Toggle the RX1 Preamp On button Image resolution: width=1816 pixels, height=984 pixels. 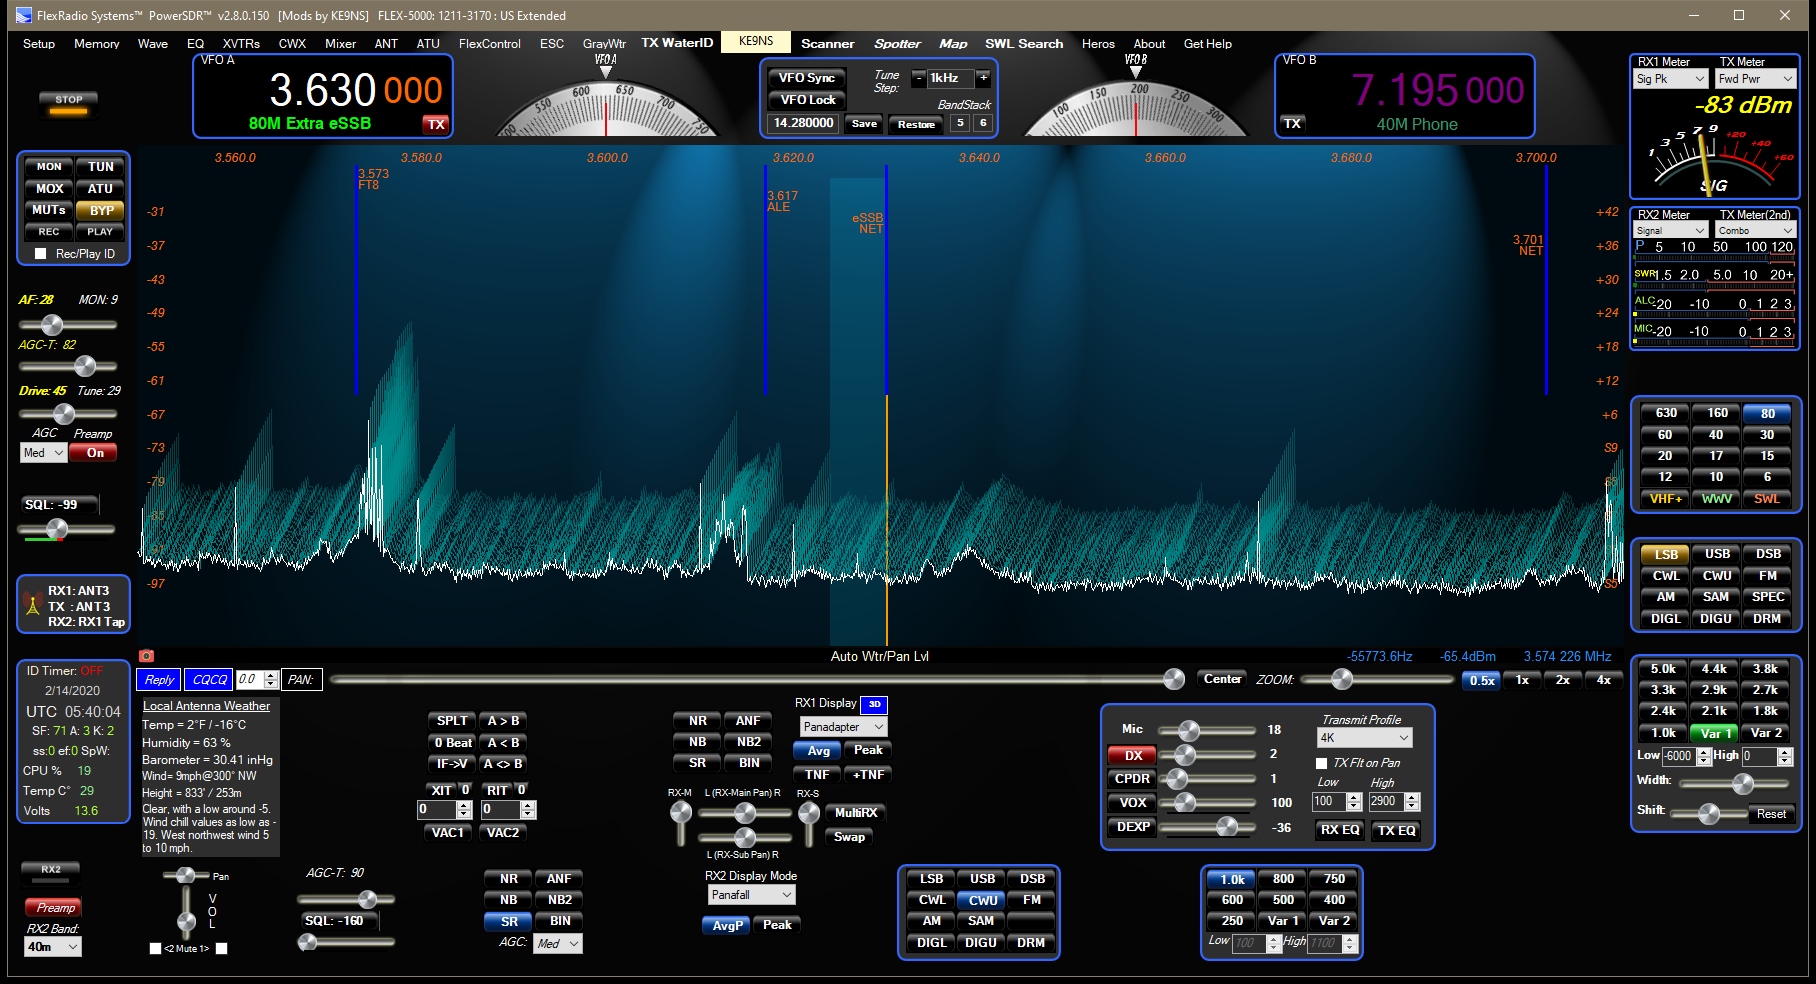[x=95, y=453]
